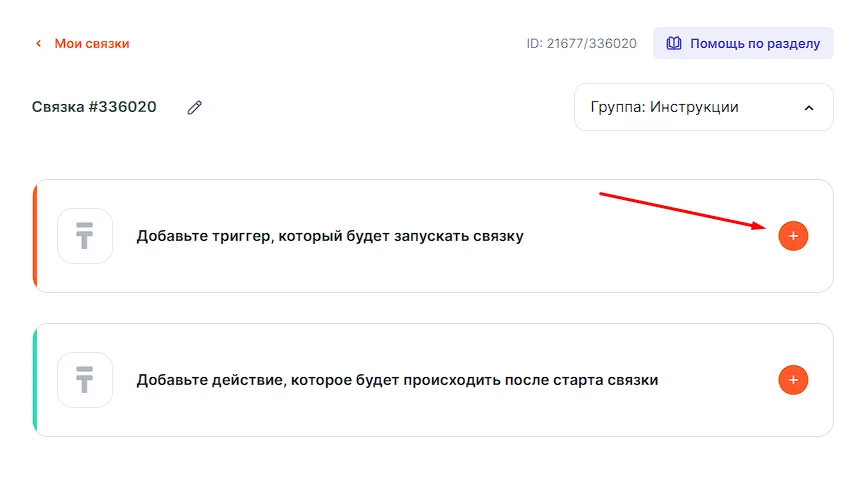The height and width of the screenshot is (488, 868).
Task: Click the Добавьте триггер text
Action: (x=330, y=237)
